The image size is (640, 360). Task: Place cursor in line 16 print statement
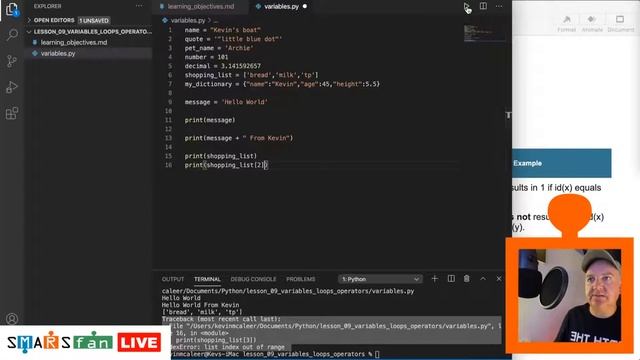pos(226,165)
